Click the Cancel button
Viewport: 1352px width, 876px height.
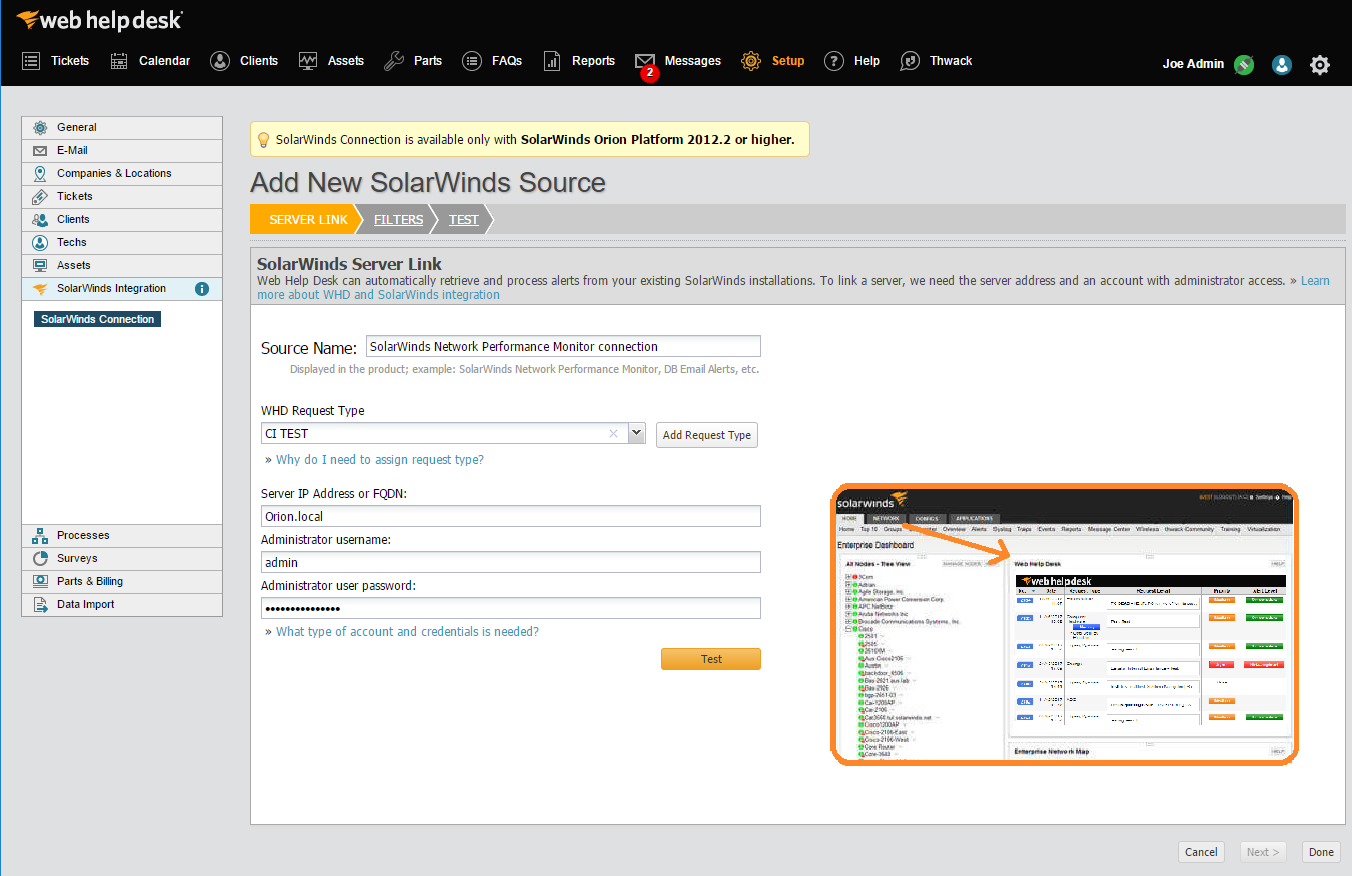pyautogui.click(x=1201, y=852)
